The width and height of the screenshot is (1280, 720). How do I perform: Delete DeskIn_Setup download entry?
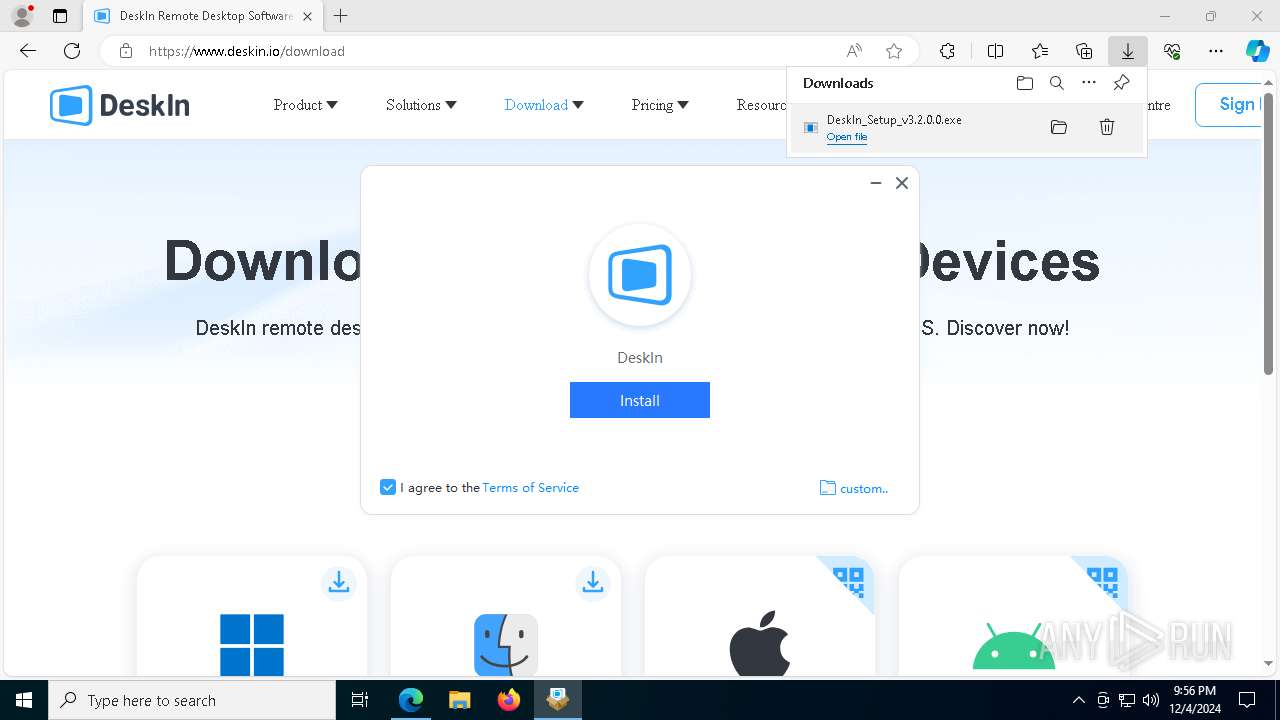(1107, 127)
